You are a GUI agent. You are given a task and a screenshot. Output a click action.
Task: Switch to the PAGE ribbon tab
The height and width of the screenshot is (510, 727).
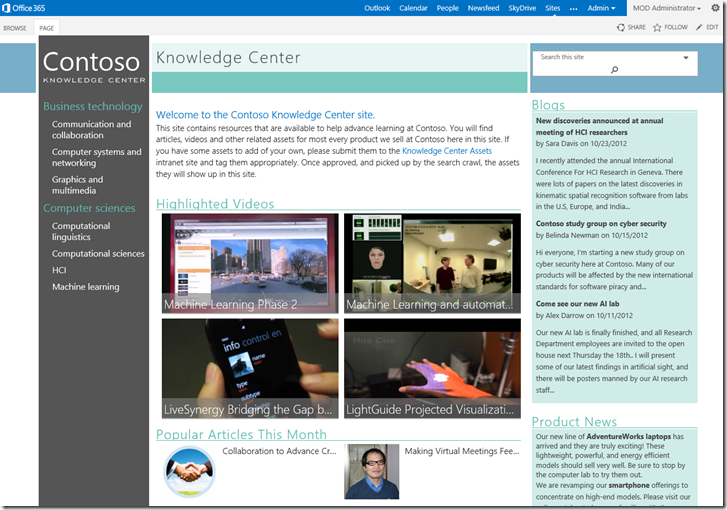46,28
